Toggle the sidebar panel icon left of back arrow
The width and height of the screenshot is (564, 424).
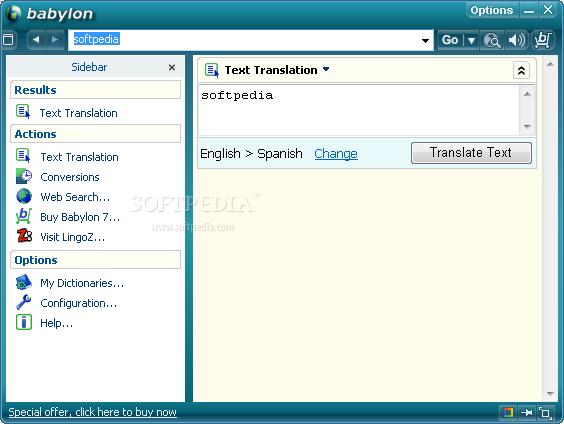click(x=8, y=40)
